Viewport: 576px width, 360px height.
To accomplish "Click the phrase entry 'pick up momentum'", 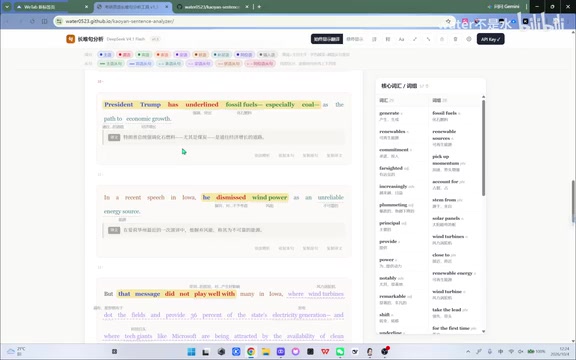I will pyautogui.click(x=446, y=160).
